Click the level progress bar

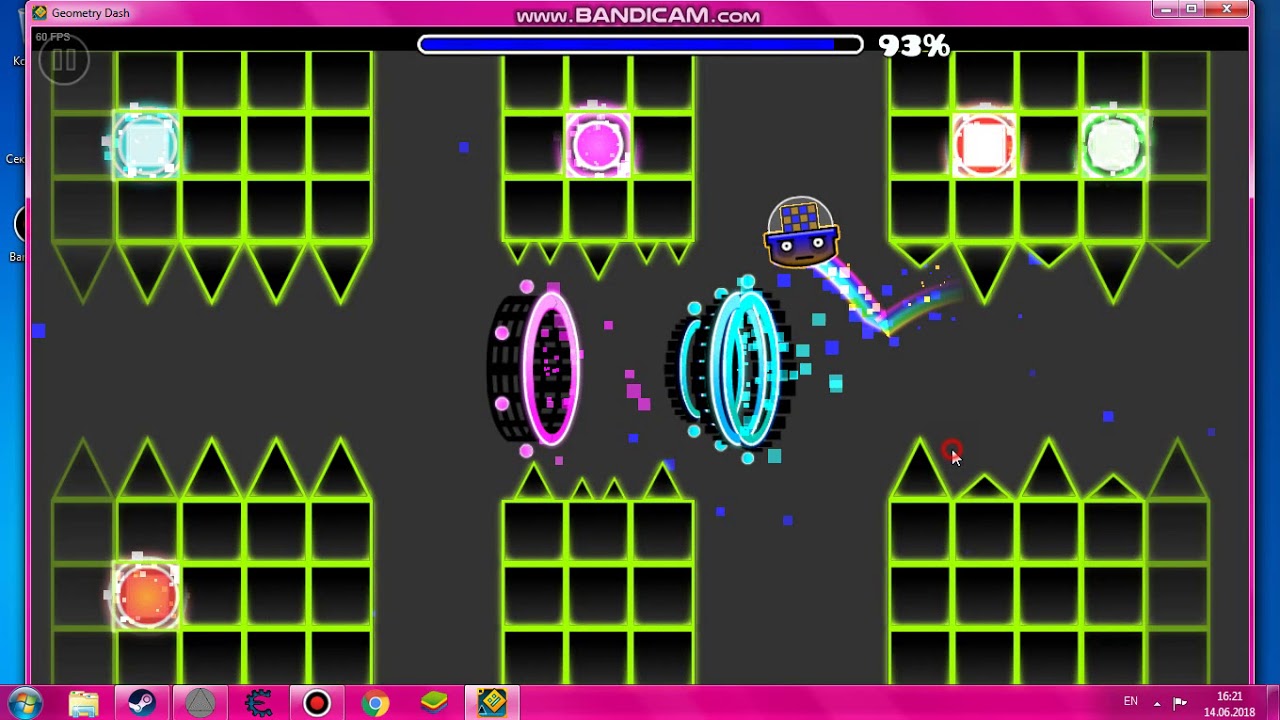pyautogui.click(x=640, y=45)
